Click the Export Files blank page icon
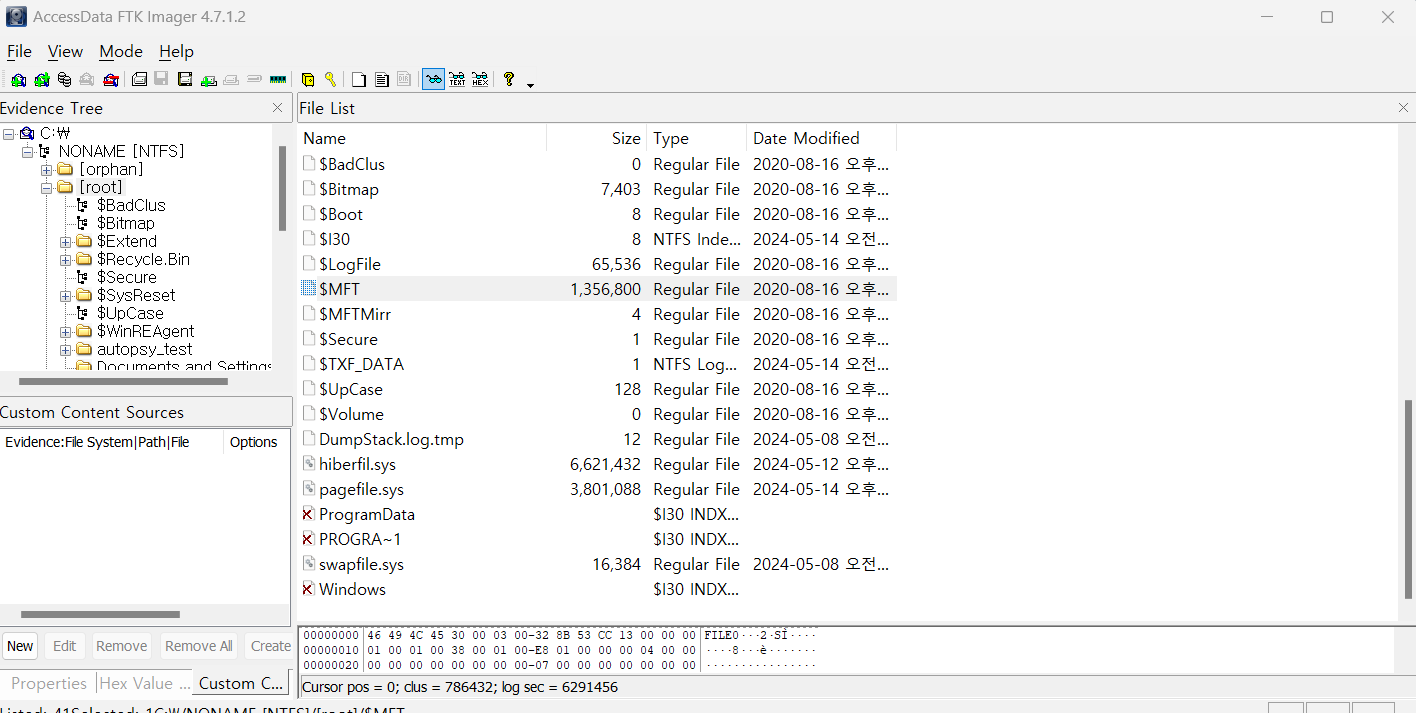This screenshot has height=713, width=1416. (358, 79)
